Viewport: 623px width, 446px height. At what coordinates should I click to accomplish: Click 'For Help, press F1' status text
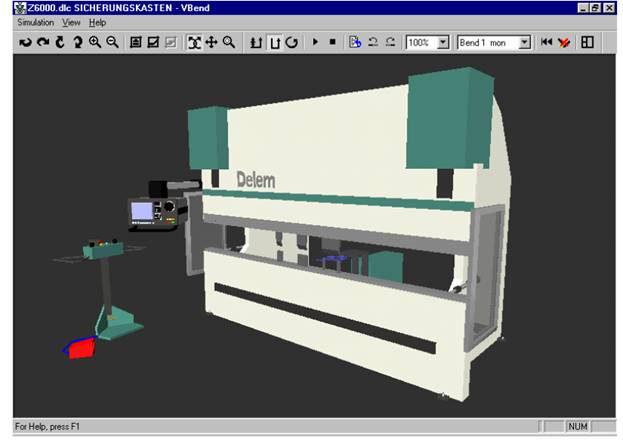(47, 427)
